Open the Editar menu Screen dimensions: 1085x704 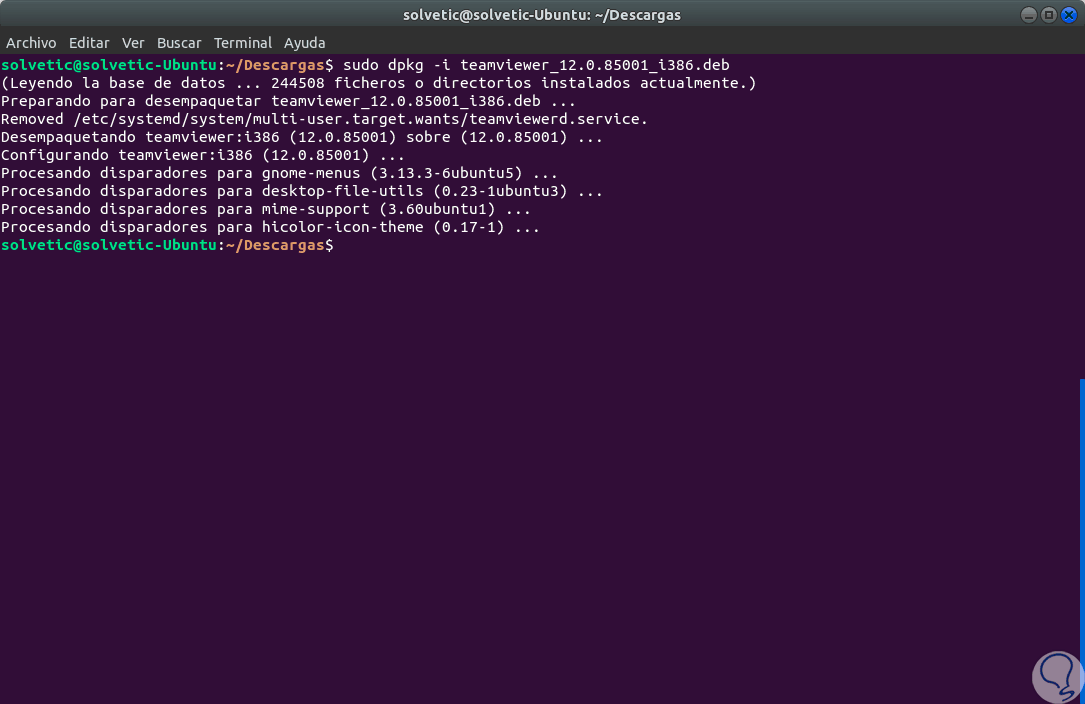pyautogui.click(x=89, y=43)
